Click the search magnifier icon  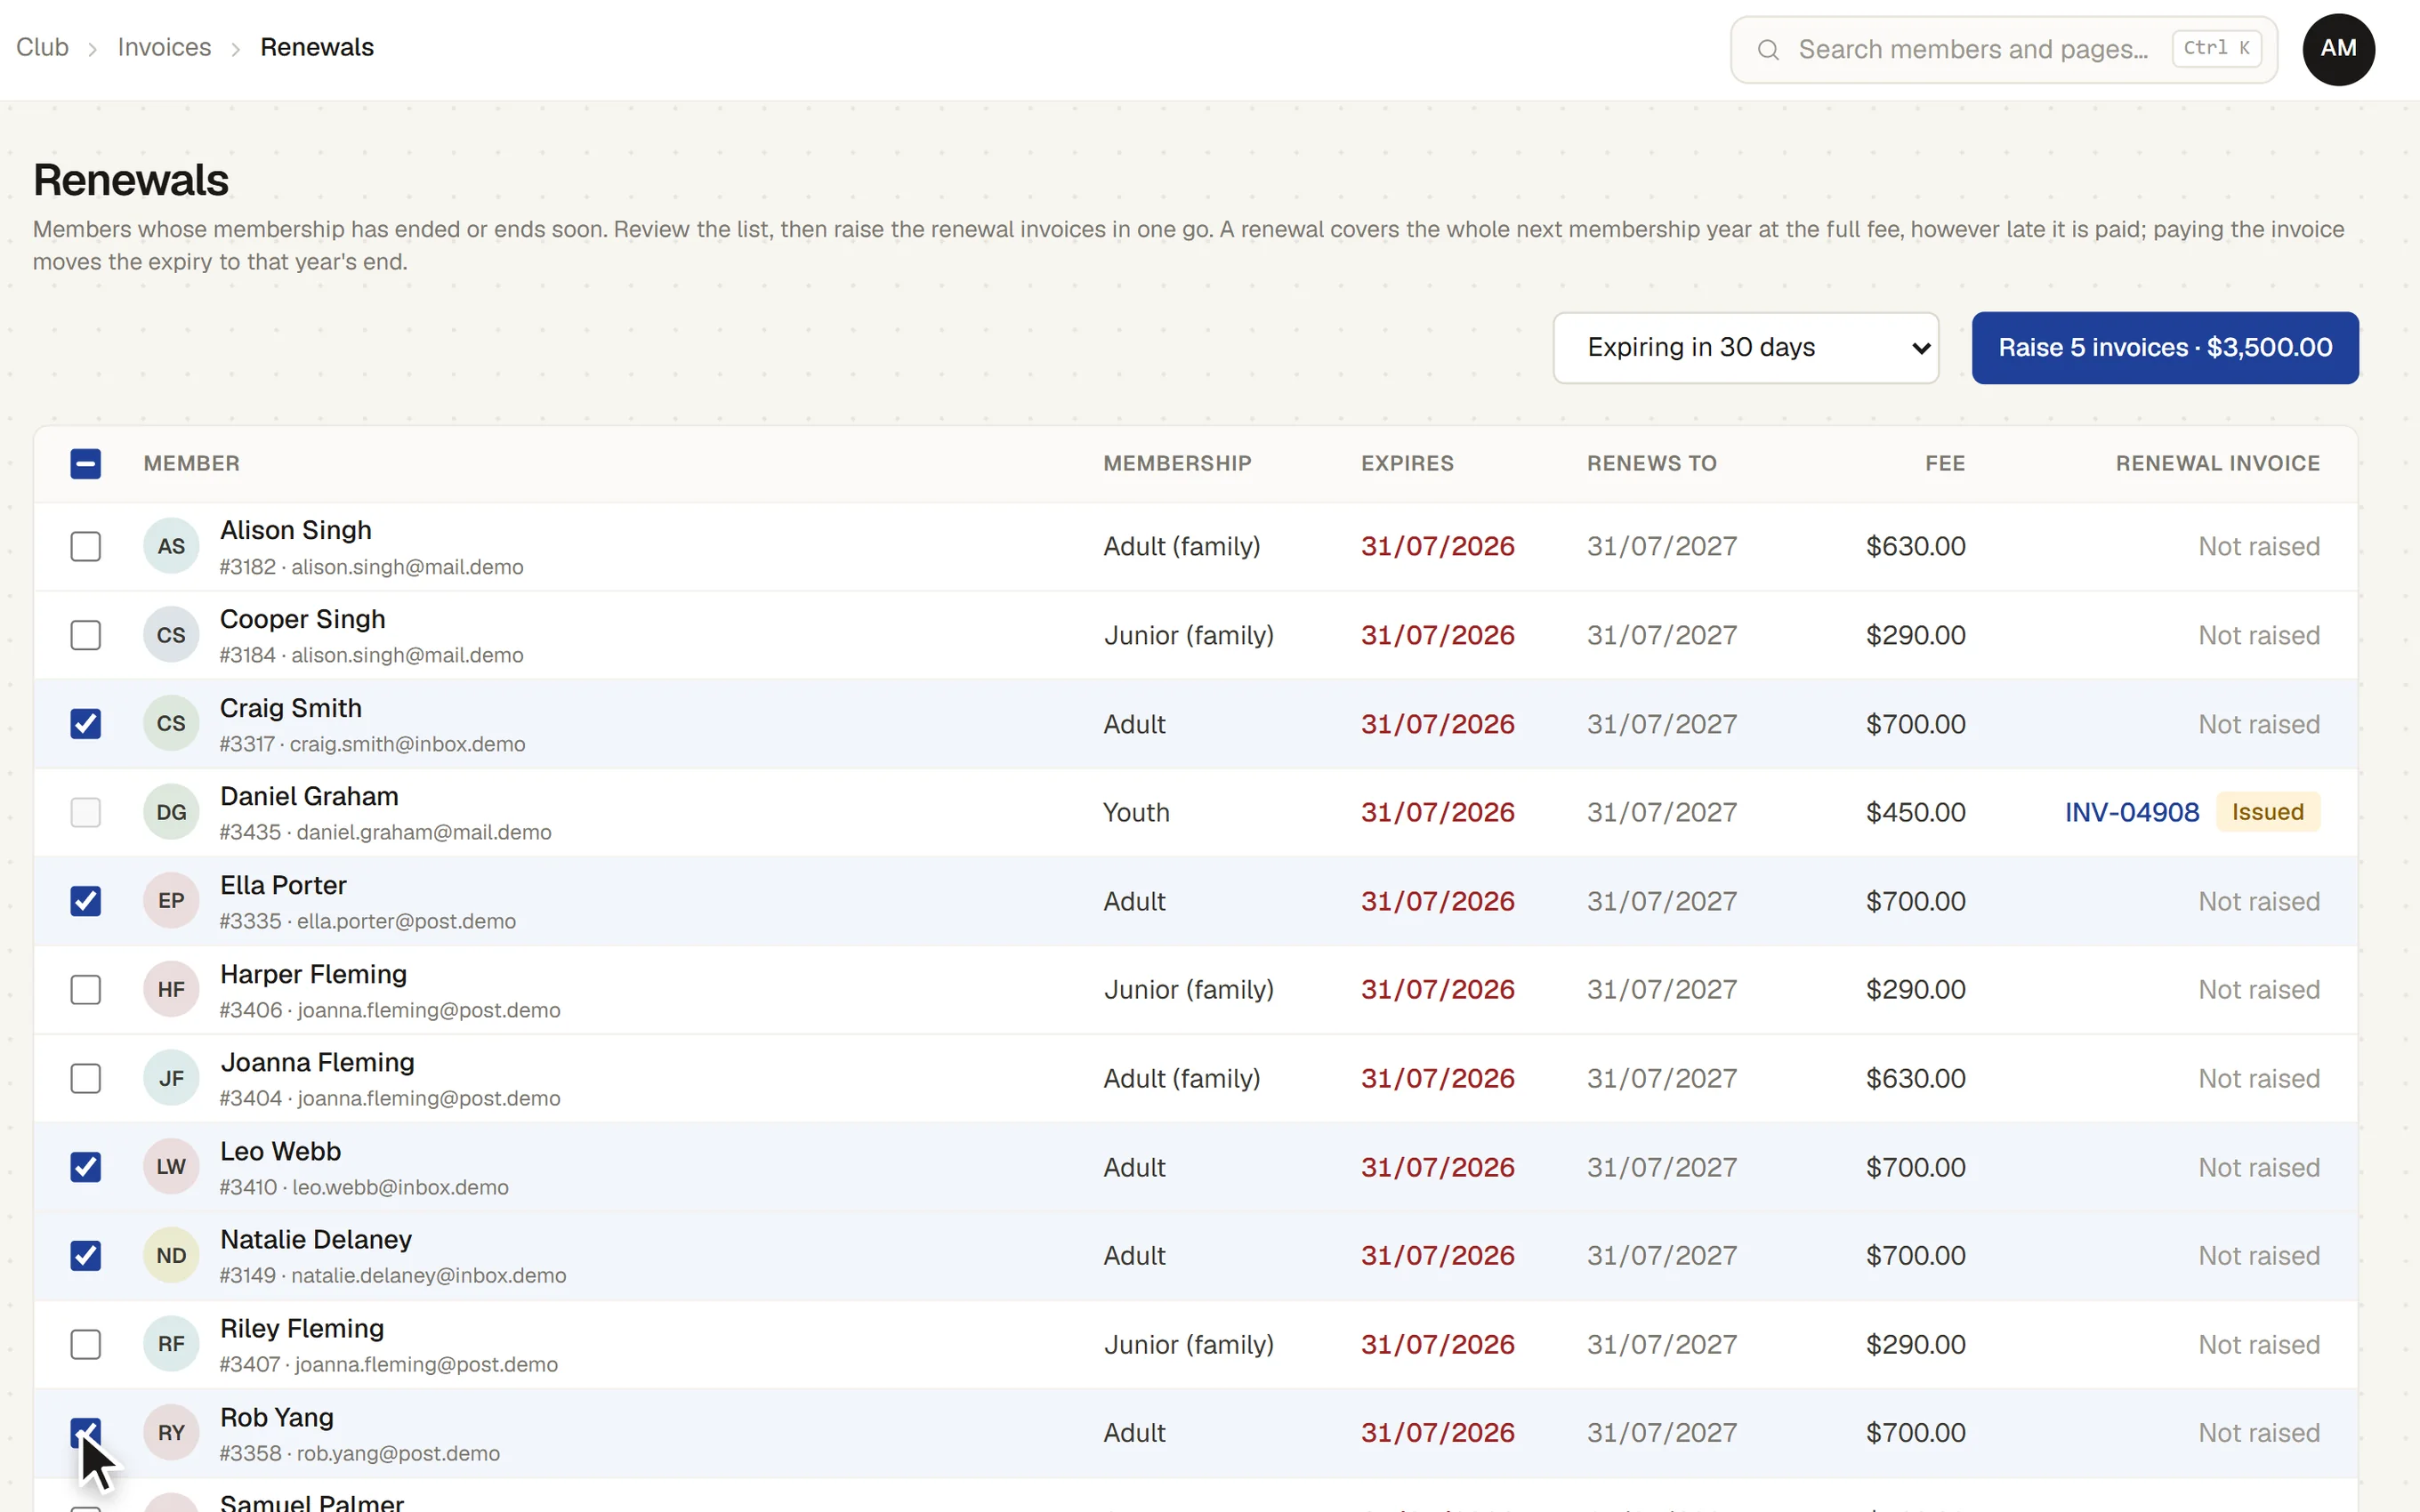[x=1768, y=49]
